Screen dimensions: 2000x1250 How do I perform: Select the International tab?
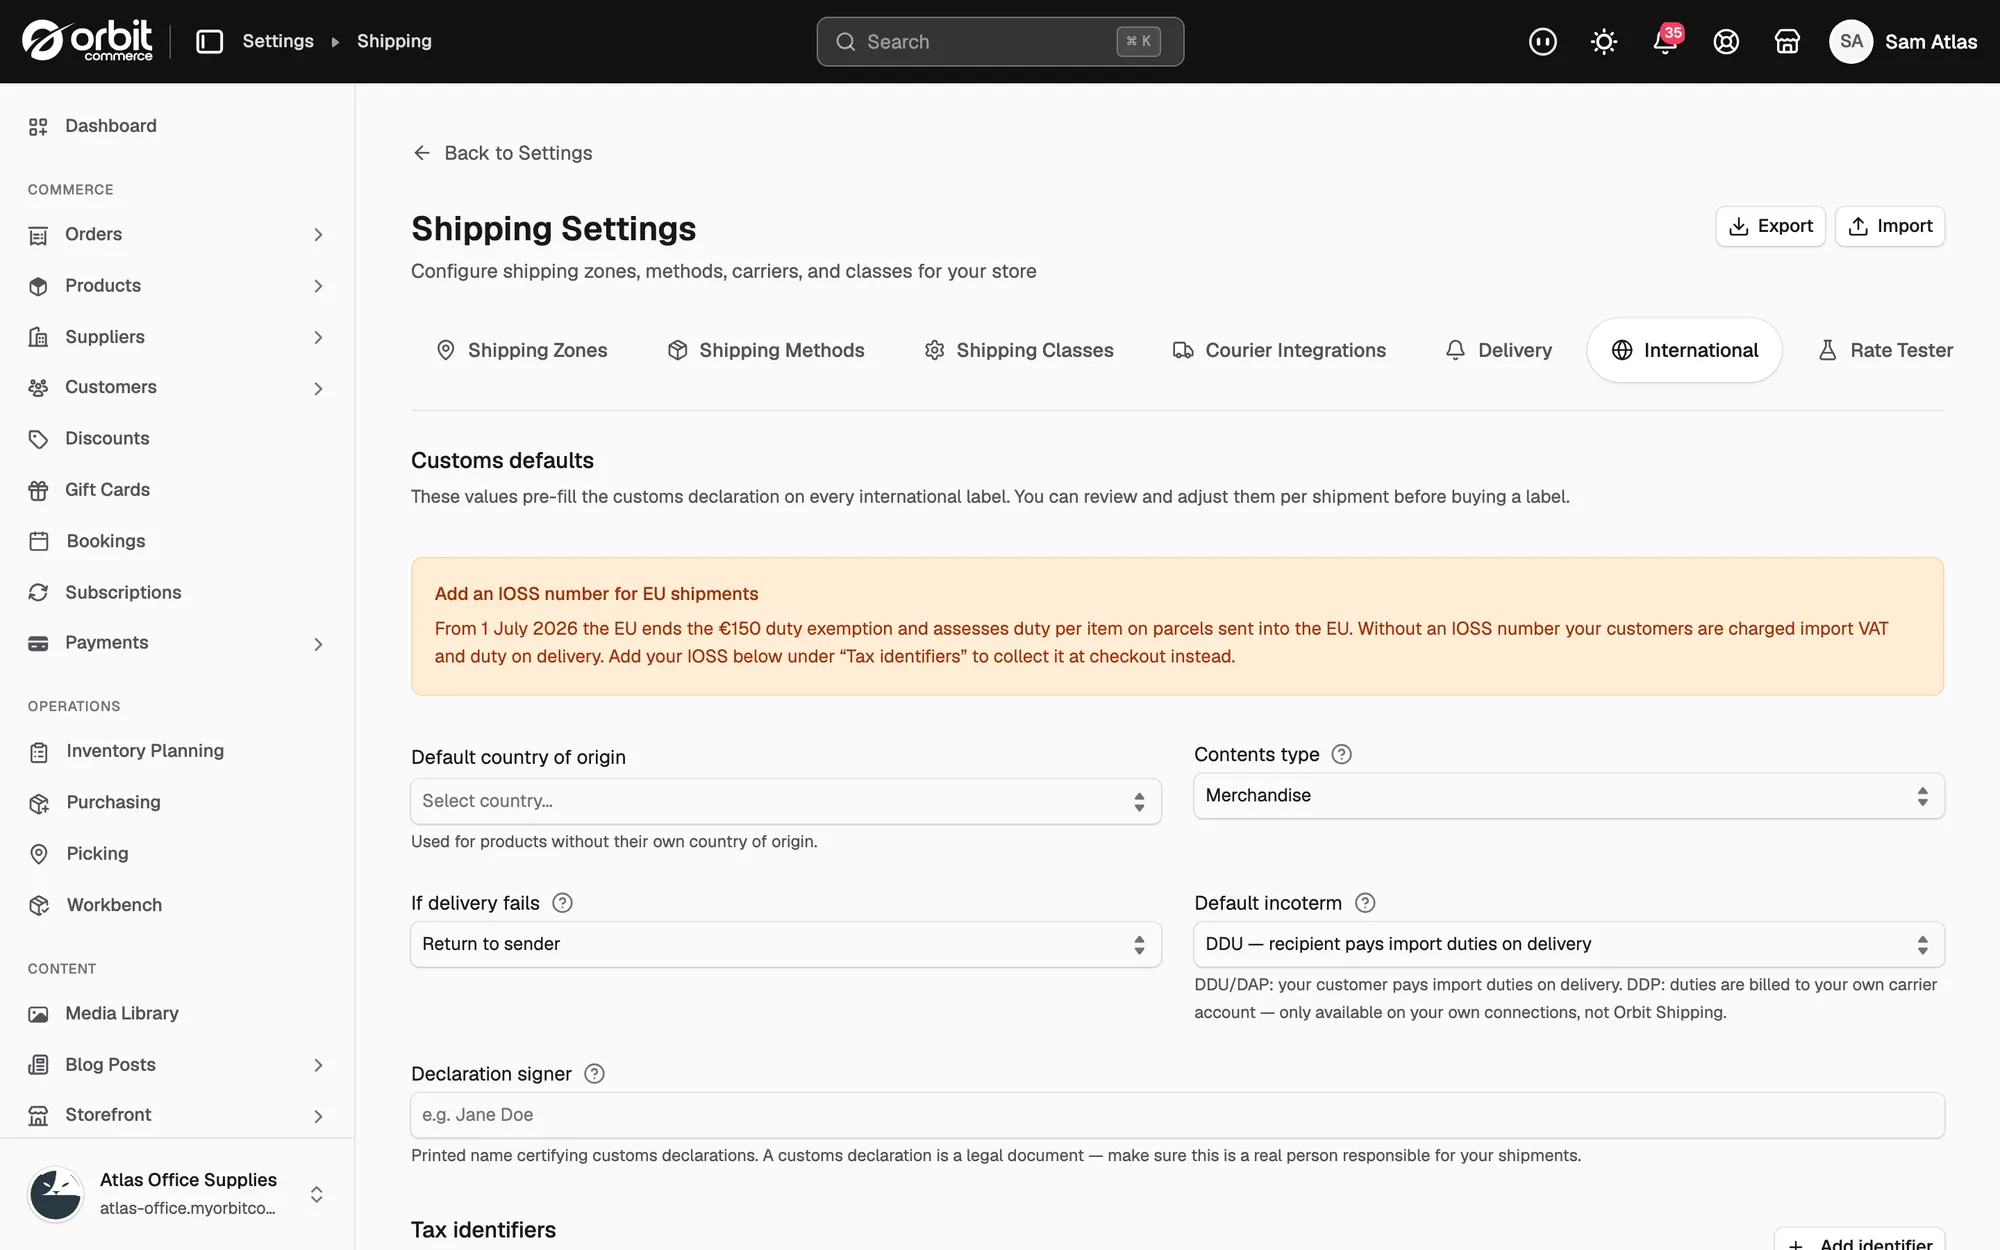coord(1684,350)
